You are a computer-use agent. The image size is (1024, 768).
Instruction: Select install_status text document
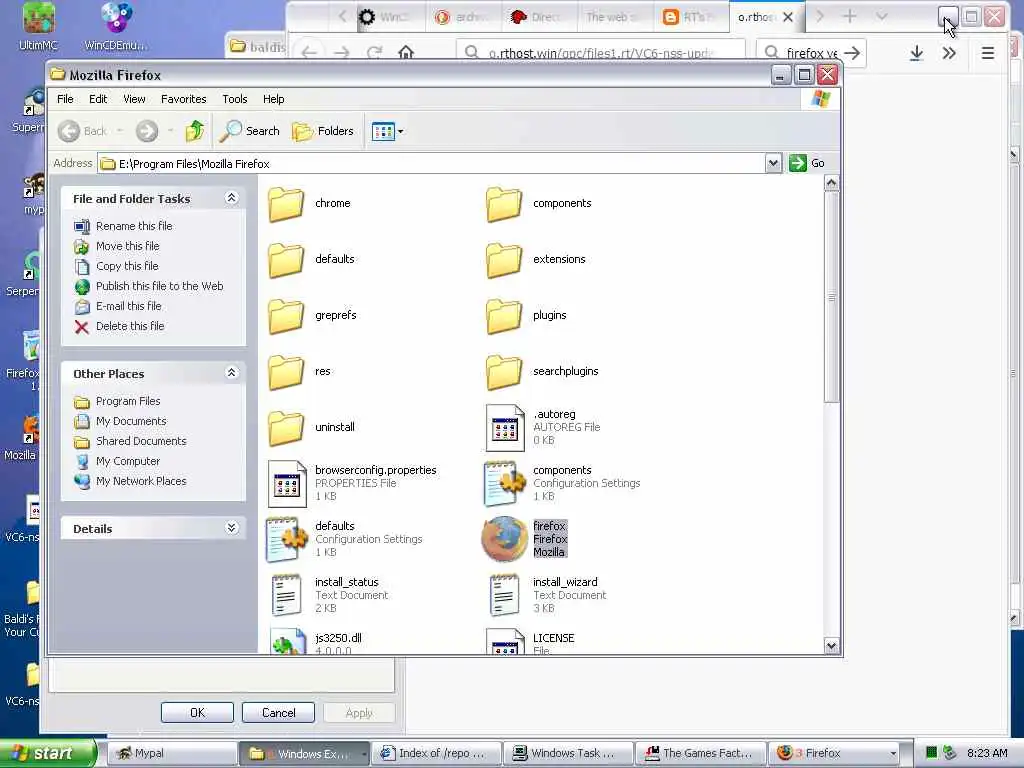287,596
